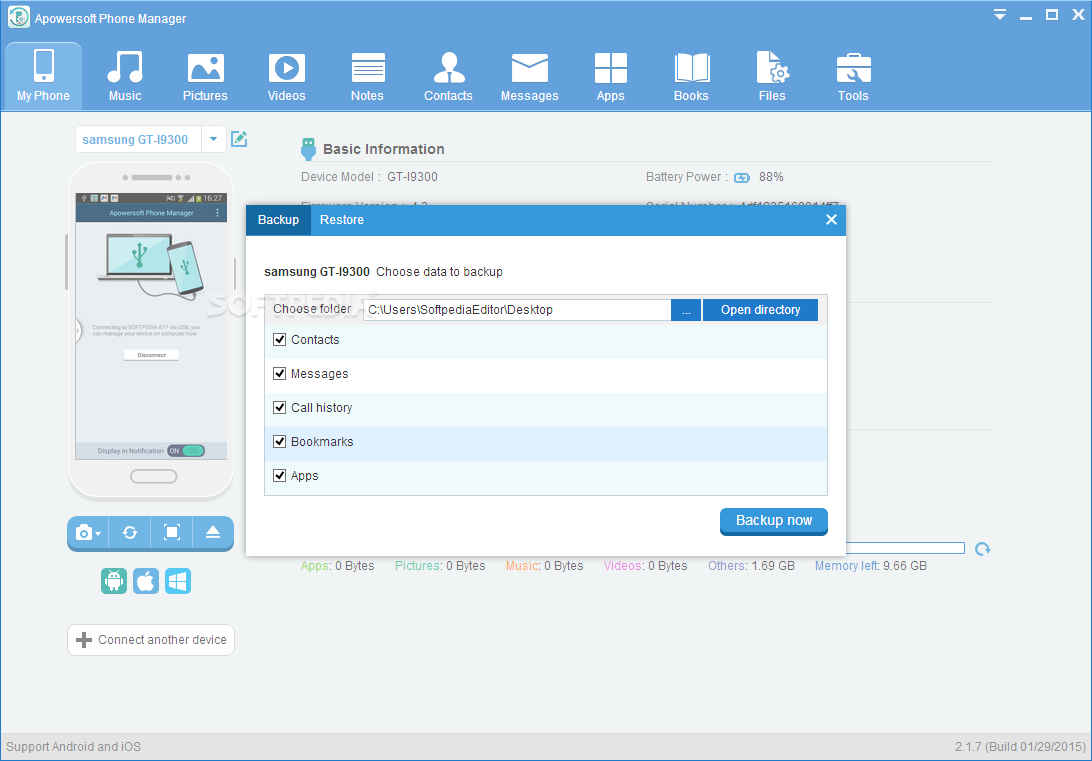
Task: Open the Messages section
Action: pos(529,77)
